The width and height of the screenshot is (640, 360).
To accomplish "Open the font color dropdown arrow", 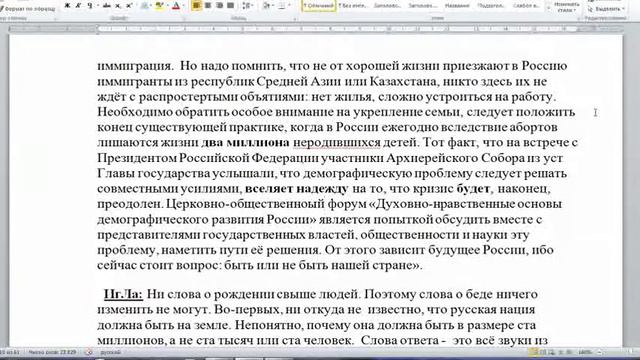I will pos(184,5).
